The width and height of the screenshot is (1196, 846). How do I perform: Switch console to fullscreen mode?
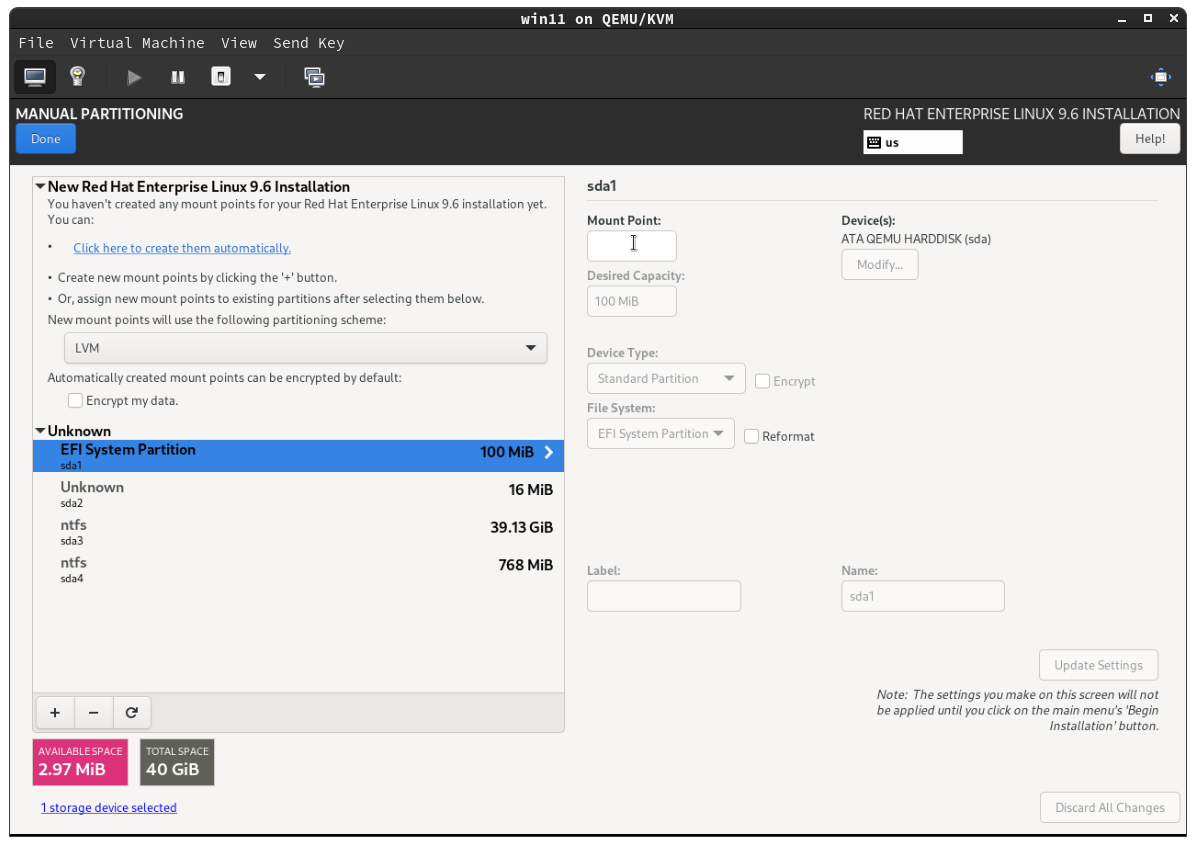(1160, 77)
